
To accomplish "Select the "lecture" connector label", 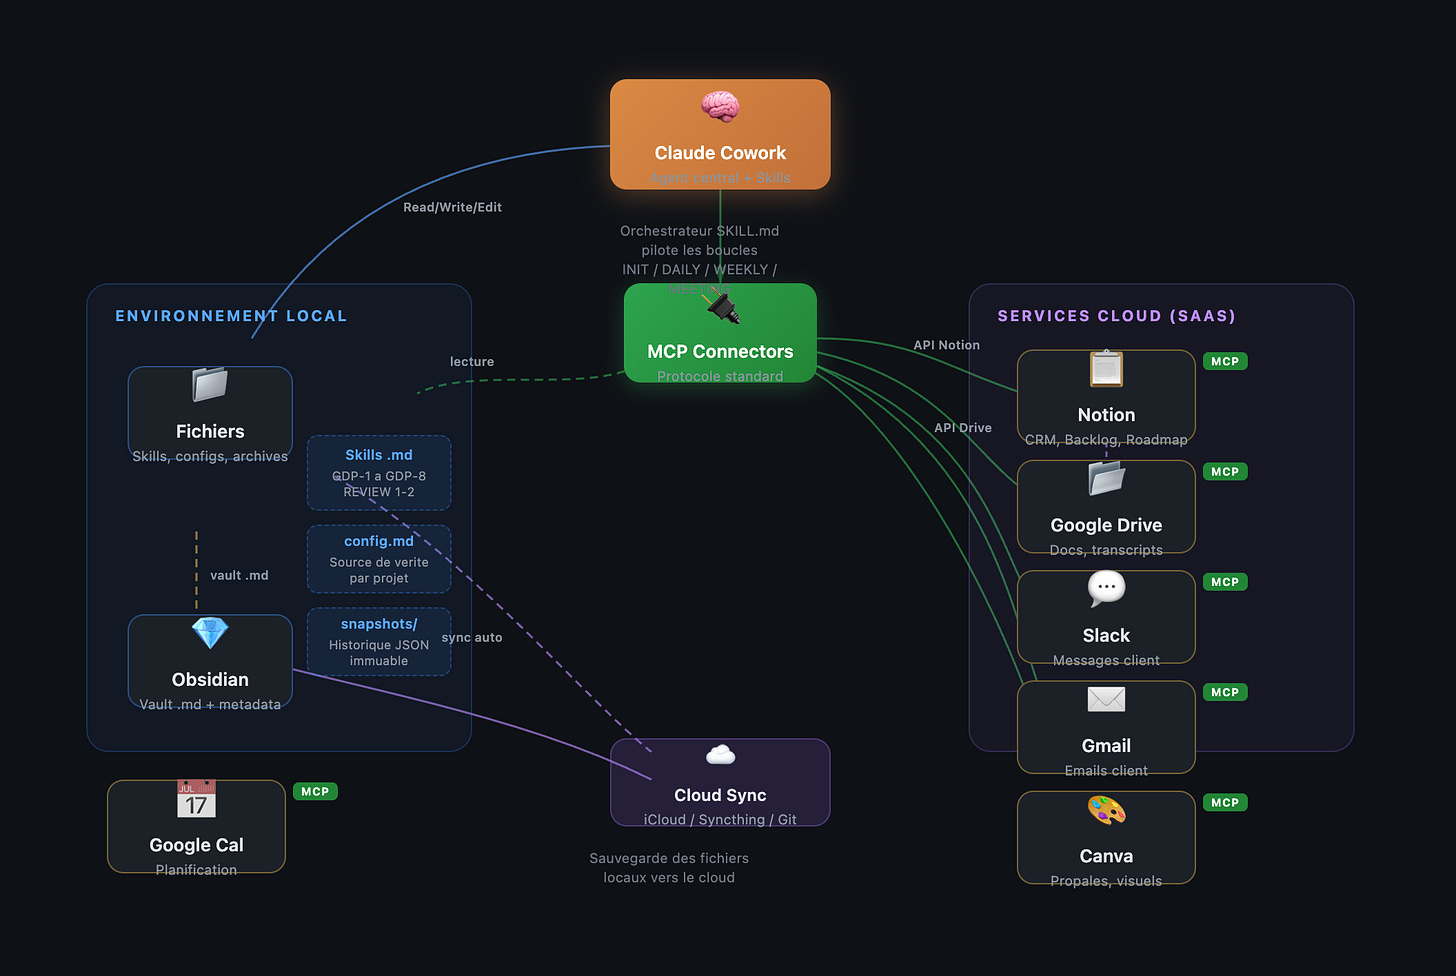I will [472, 362].
